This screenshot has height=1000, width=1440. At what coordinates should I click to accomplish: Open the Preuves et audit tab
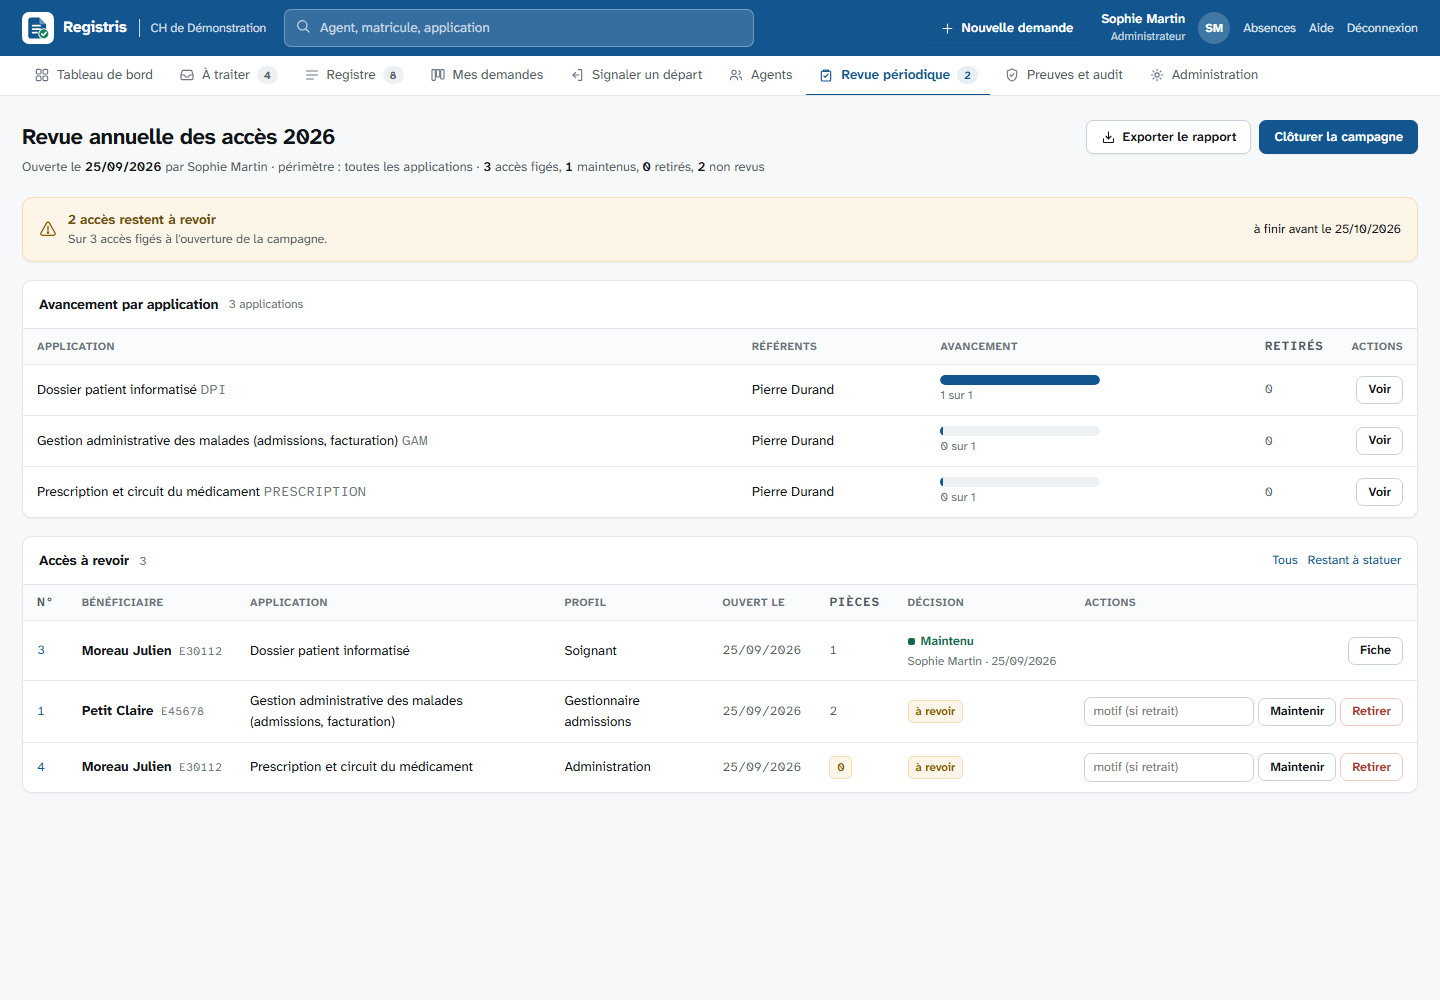coord(1064,75)
